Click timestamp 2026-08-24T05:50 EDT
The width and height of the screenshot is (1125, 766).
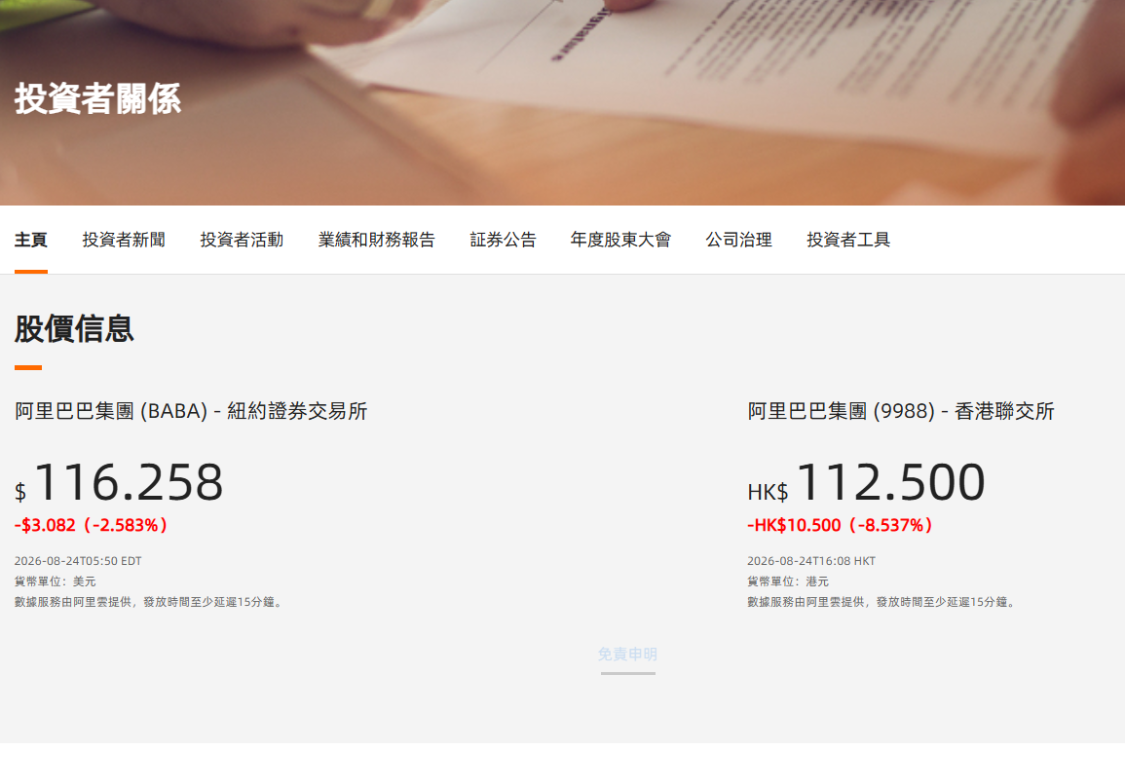click(78, 561)
